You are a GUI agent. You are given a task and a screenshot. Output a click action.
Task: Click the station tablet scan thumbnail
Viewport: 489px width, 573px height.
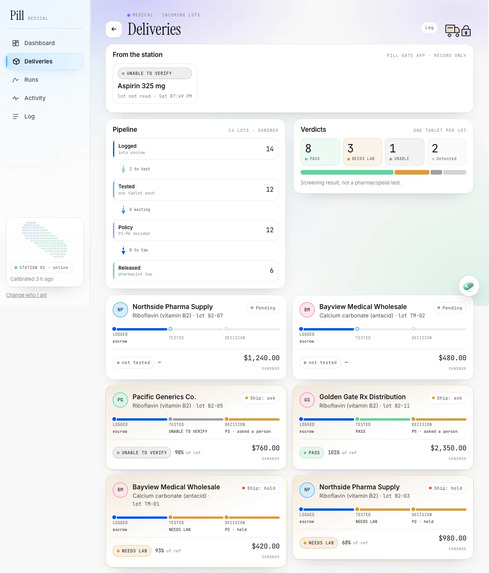click(45, 239)
